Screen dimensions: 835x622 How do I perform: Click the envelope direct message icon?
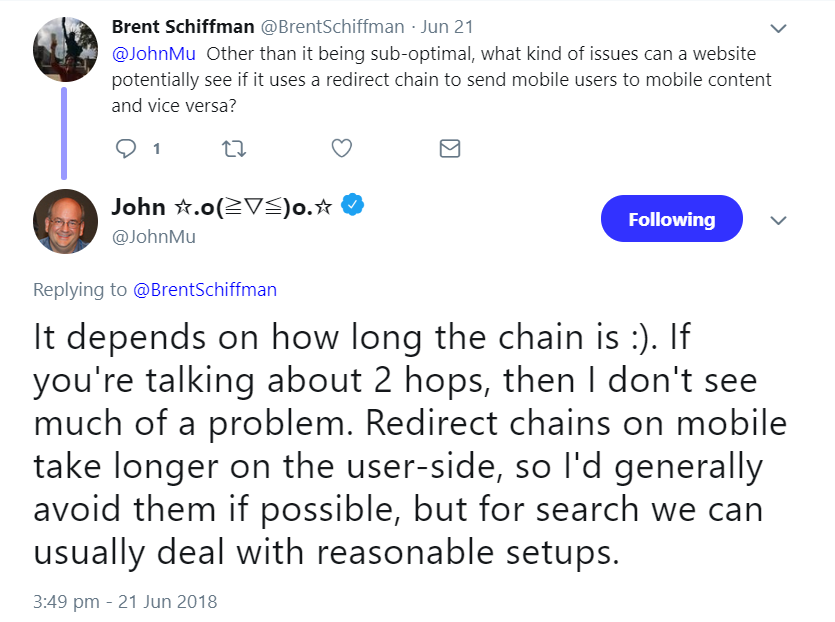coord(450,149)
